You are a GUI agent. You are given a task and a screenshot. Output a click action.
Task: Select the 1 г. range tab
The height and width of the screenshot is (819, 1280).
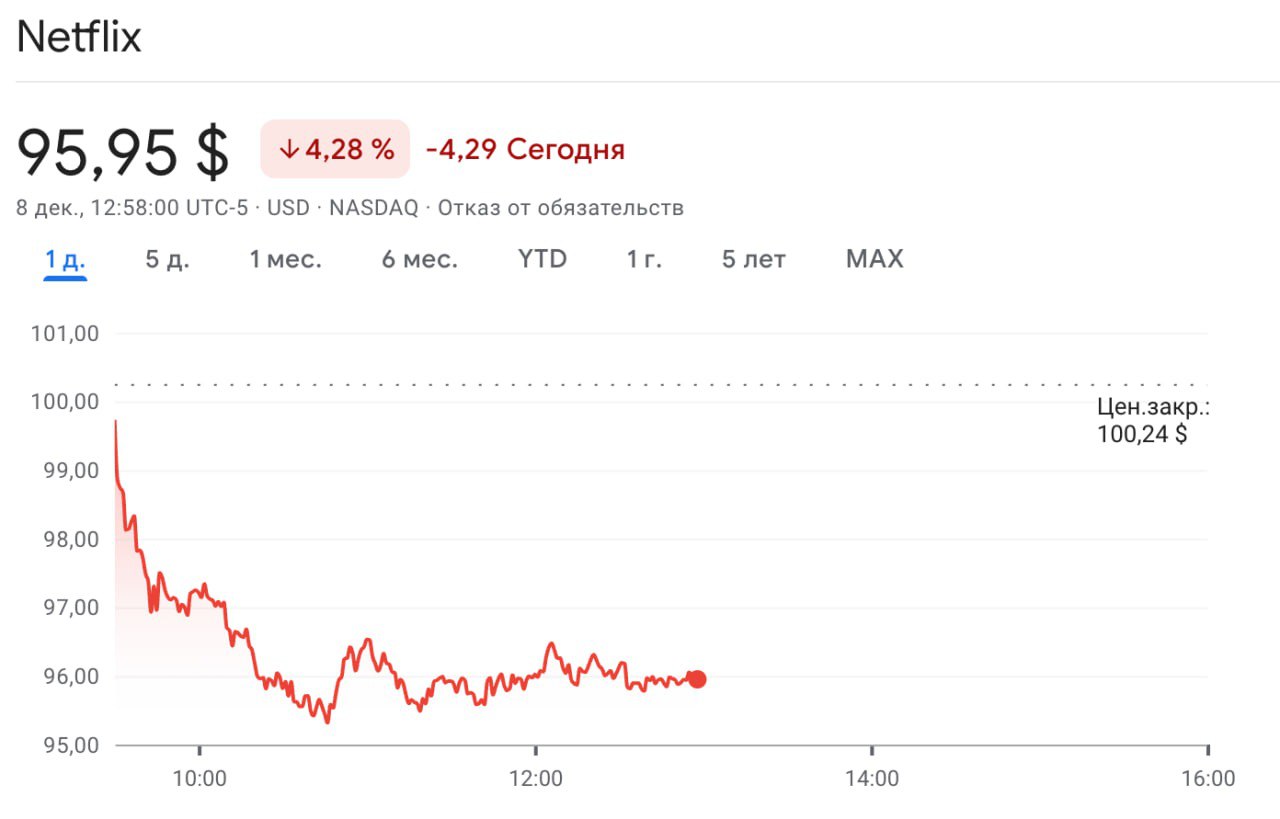(644, 260)
